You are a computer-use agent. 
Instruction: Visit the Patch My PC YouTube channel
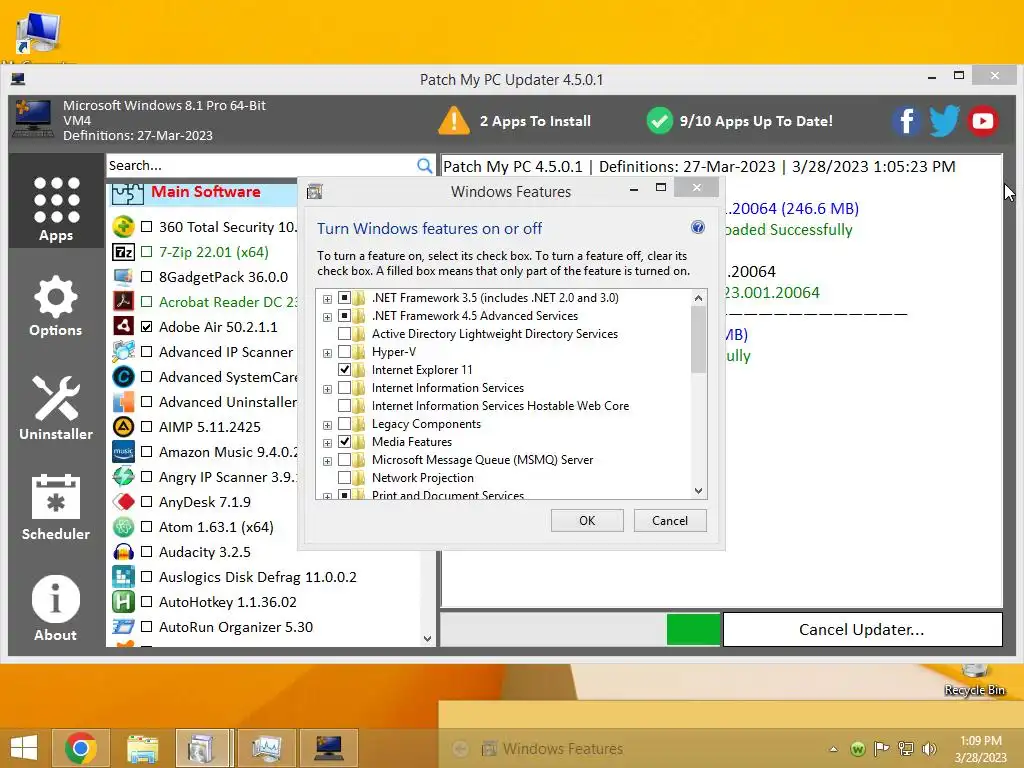pos(982,121)
